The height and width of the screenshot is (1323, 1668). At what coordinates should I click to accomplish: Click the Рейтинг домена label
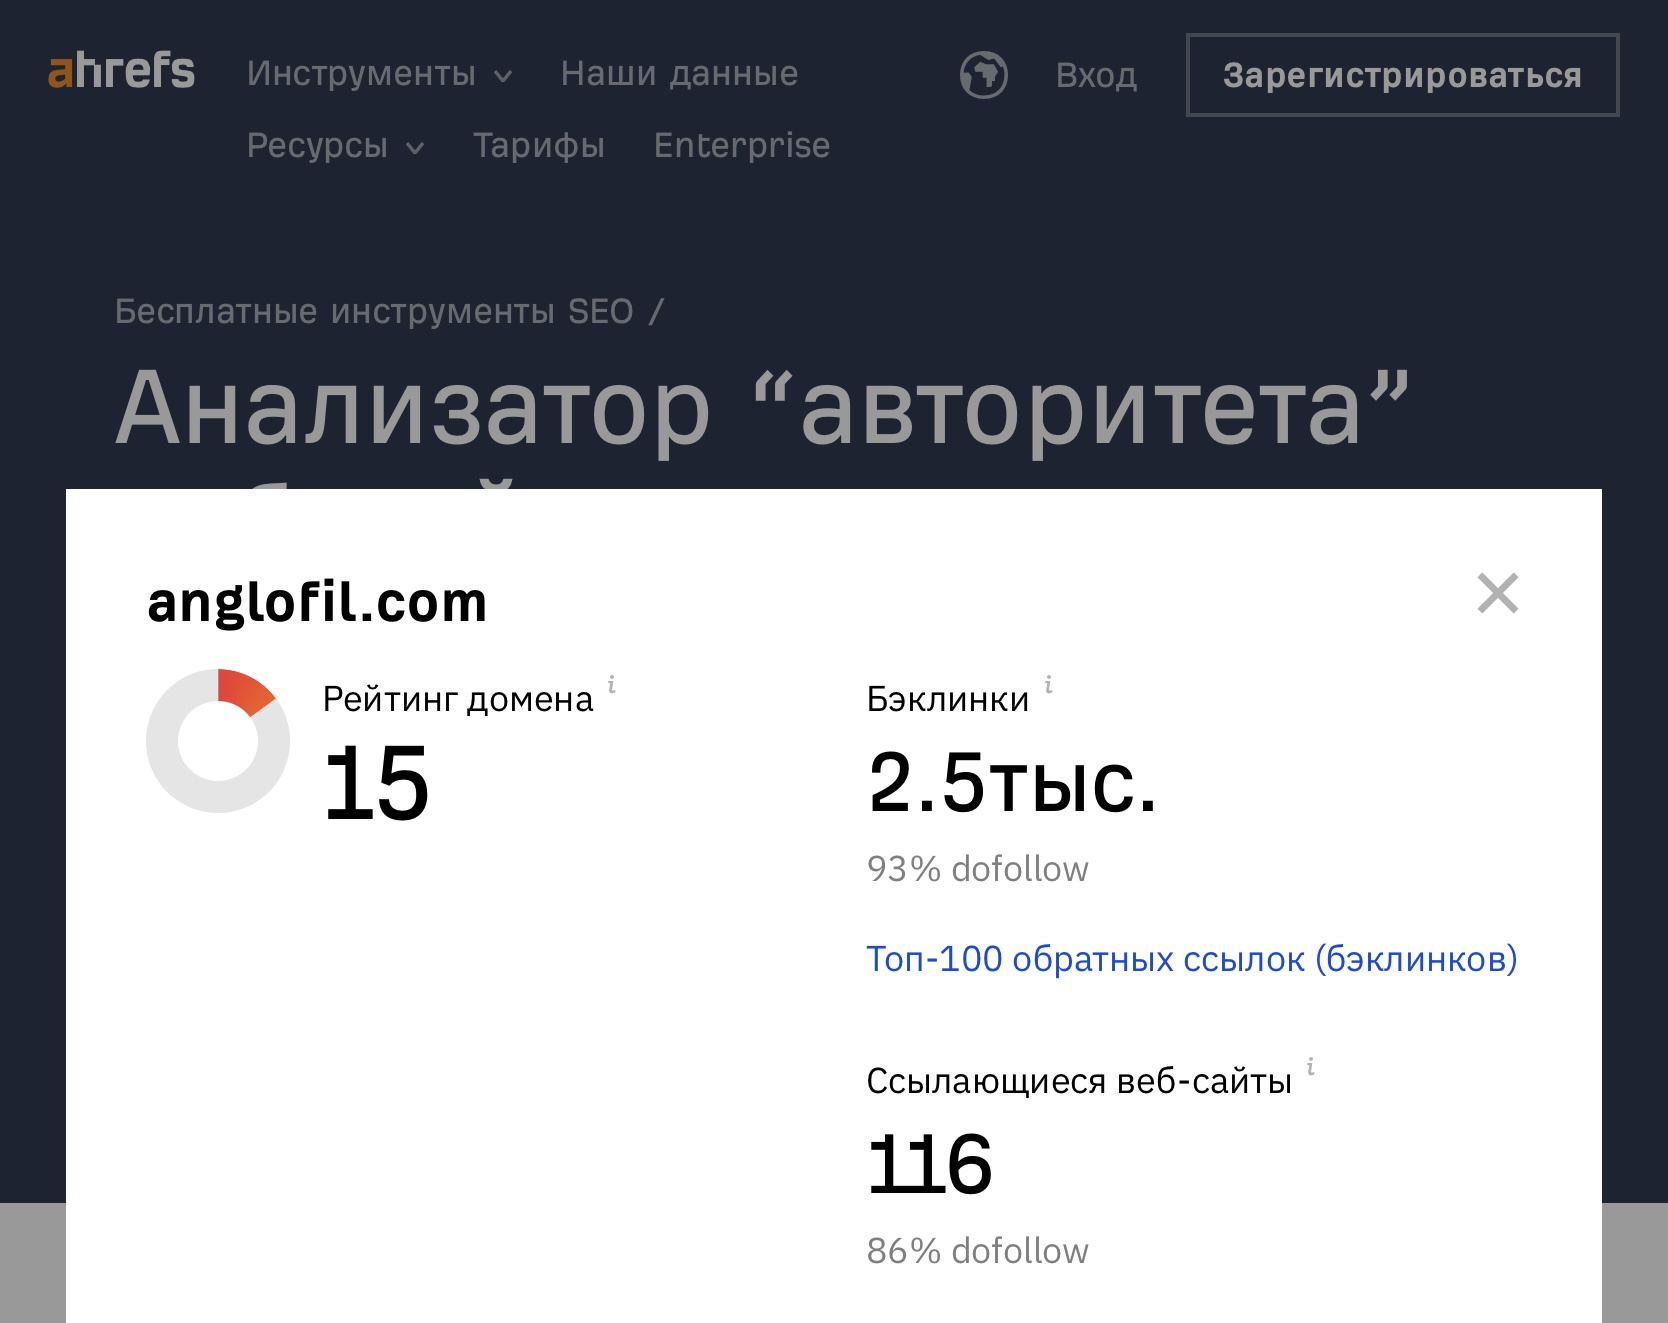pos(458,700)
